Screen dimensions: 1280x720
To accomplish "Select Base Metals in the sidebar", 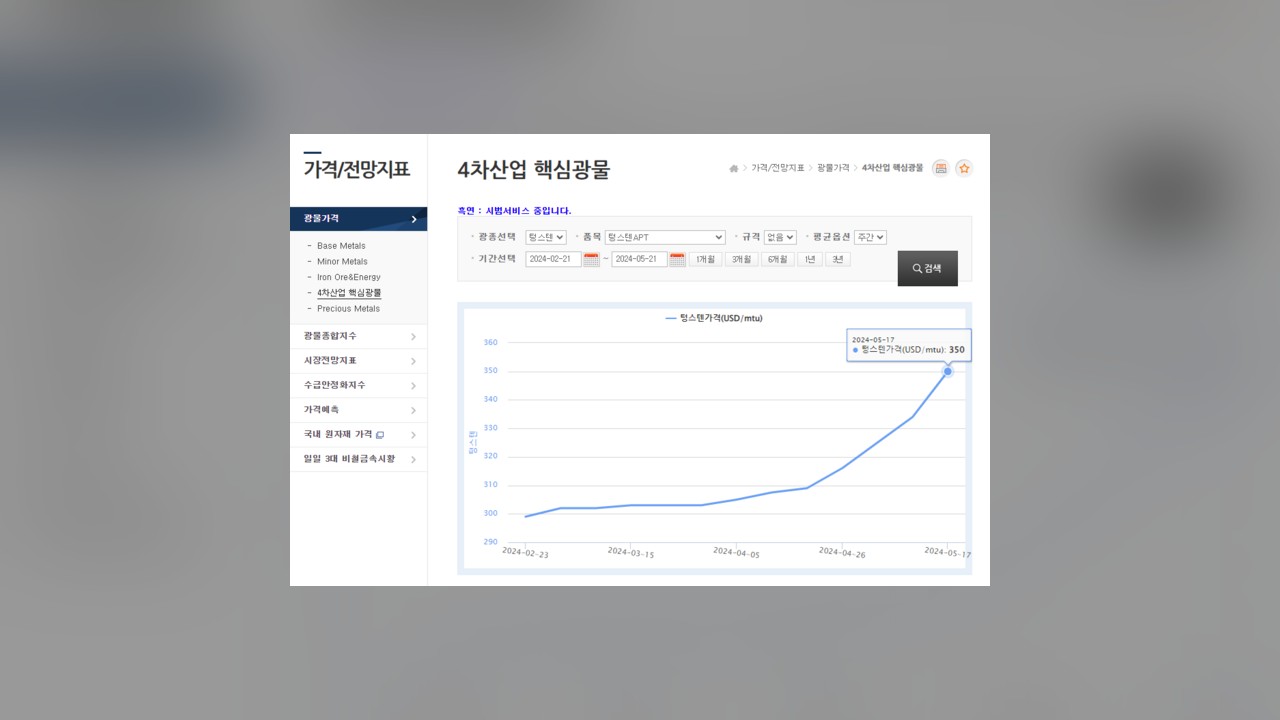I will point(341,246).
